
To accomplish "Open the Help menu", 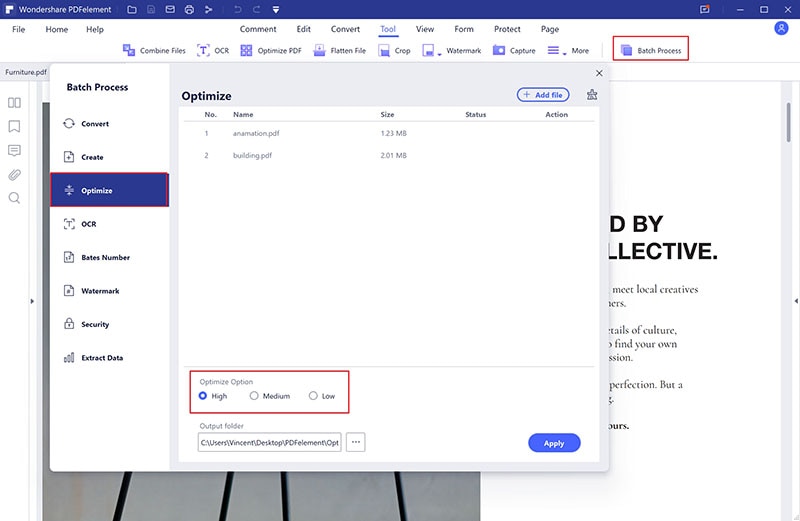I will click(95, 29).
